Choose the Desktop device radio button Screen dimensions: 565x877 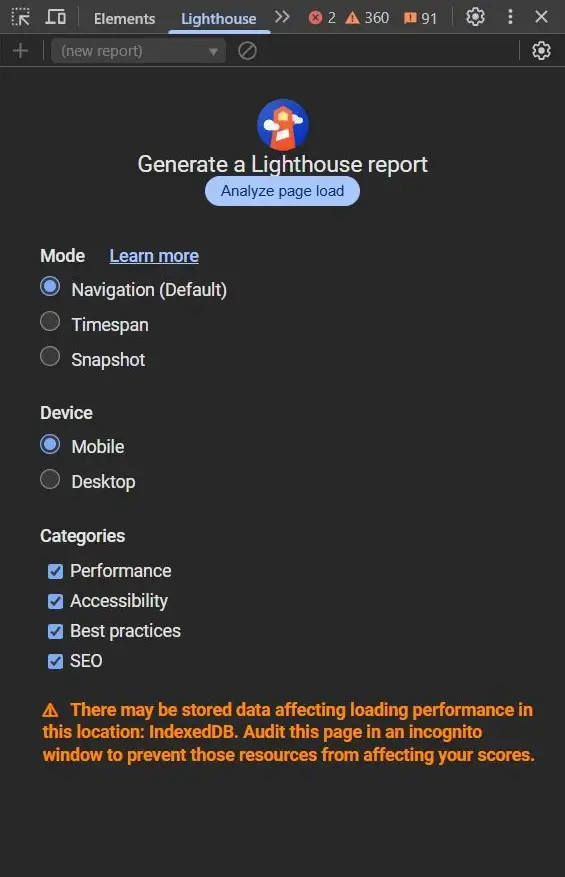tap(50, 479)
